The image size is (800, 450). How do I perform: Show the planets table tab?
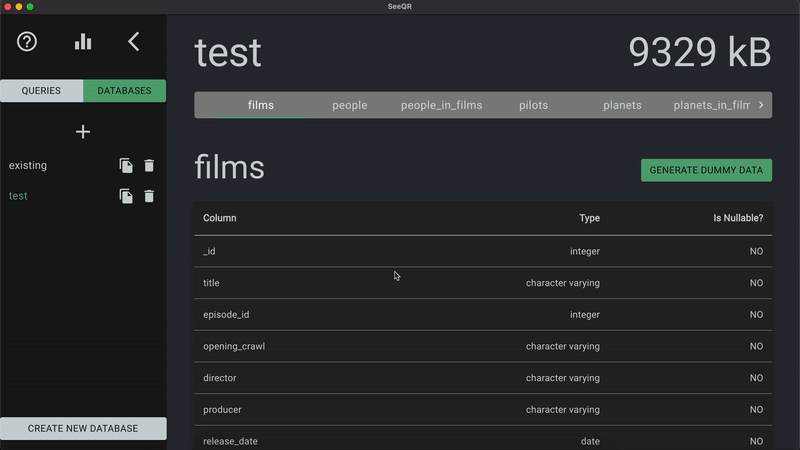coord(622,105)
